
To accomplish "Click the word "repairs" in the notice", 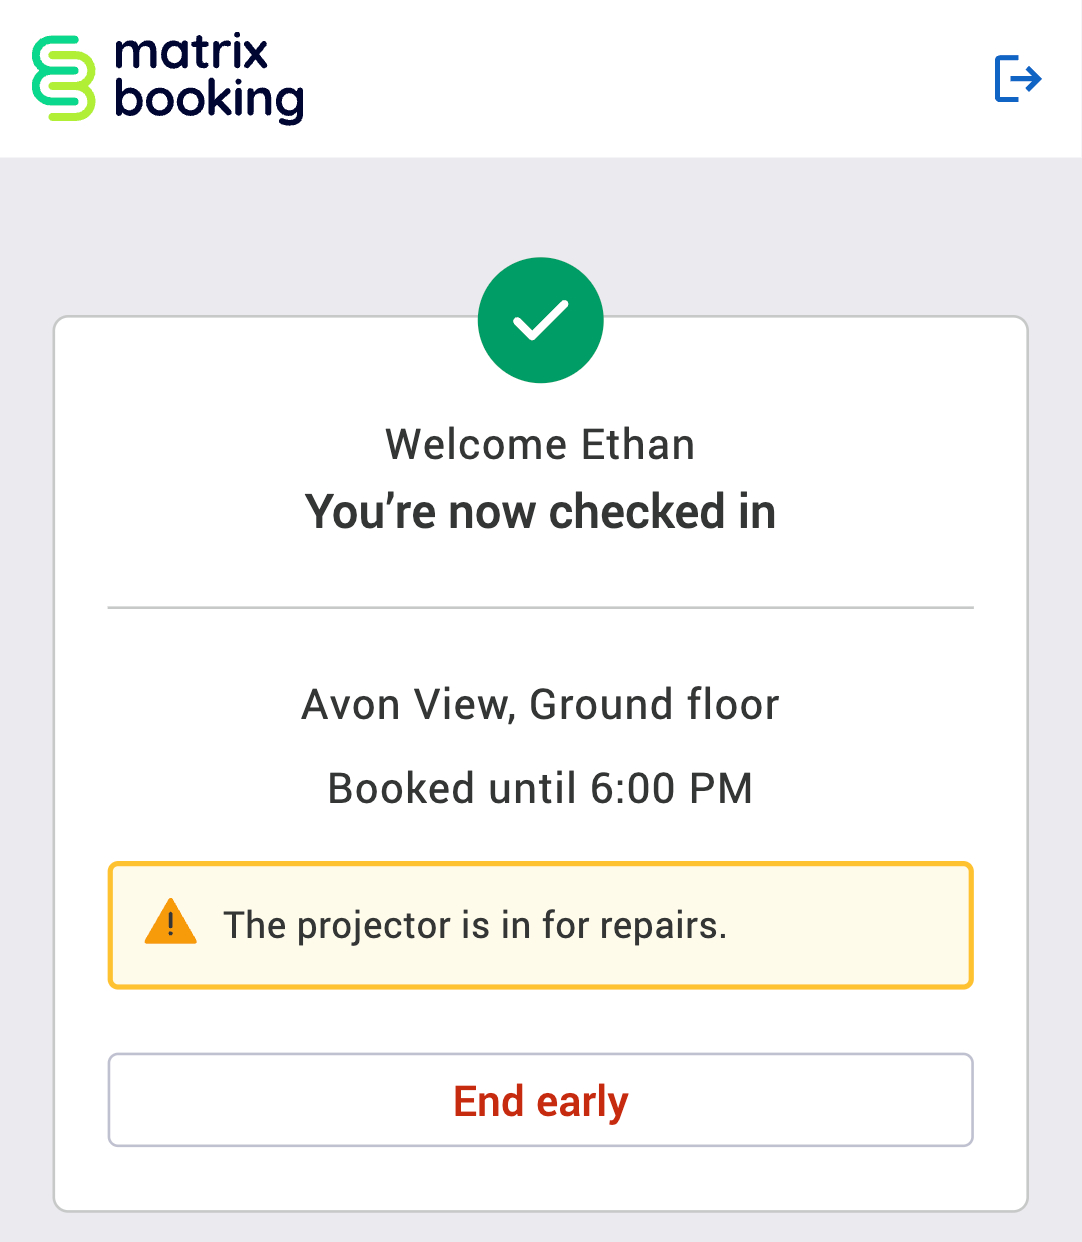I will pos(662,926).
